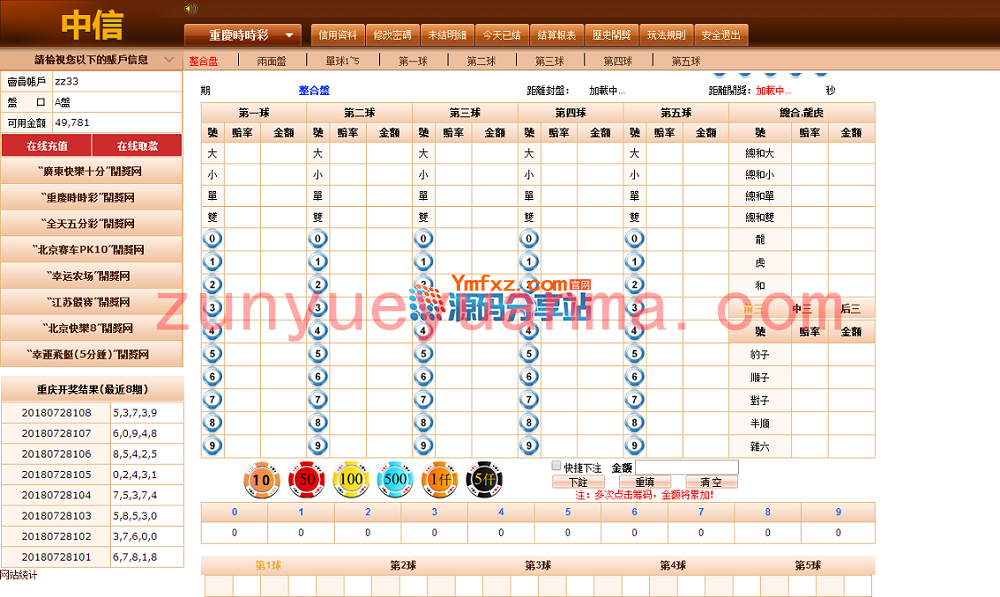This screenshot has height=597, width=1000.
Task: Open the 未結明細 menu
Action: coord(447,35)
